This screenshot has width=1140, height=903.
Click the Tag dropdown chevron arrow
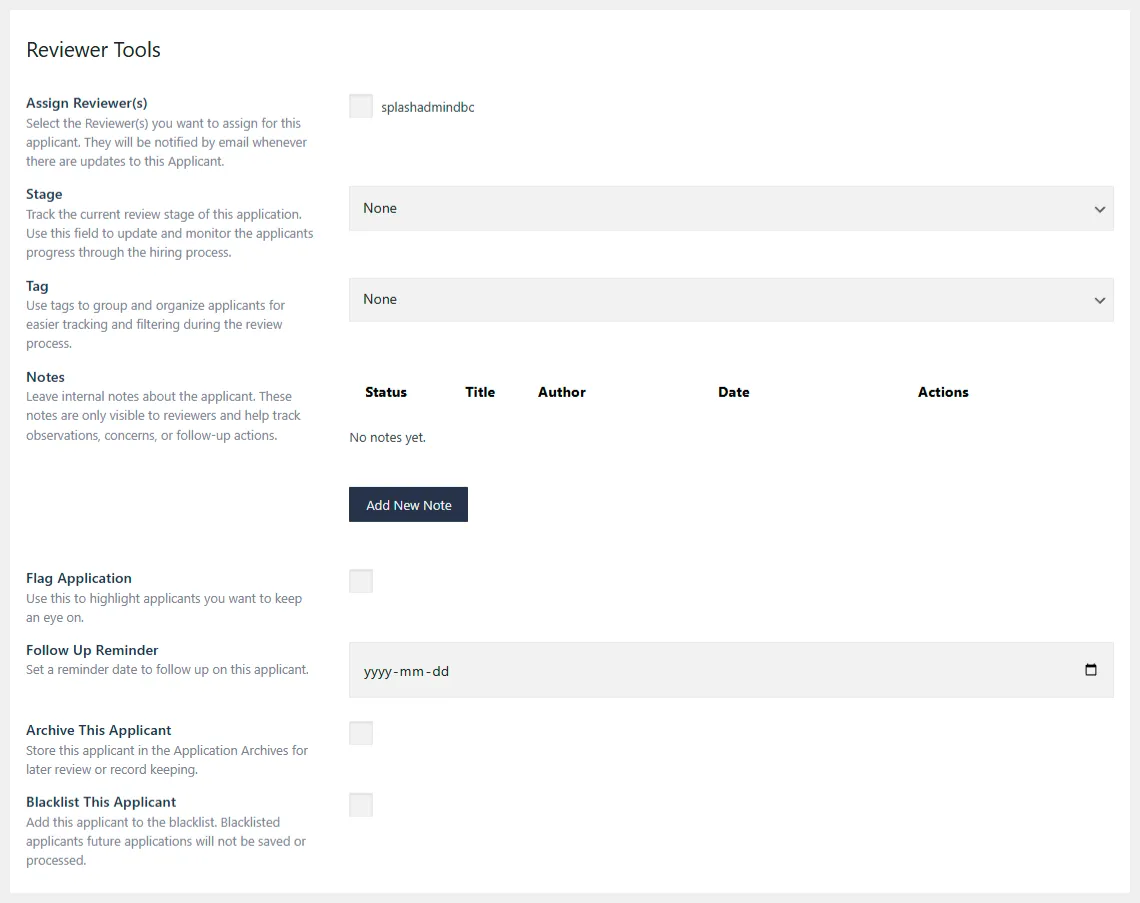1100,299
